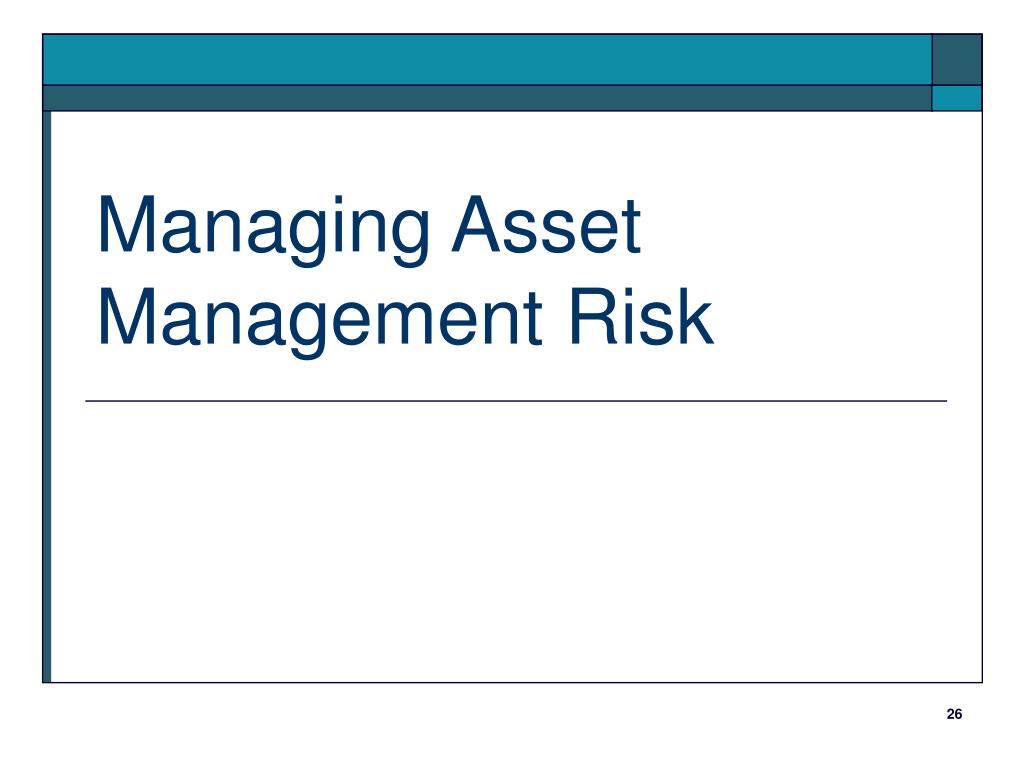Viewport: 1024px width, 768px height.
Task: Click the horizontal divider line under the title
Action: click(516, 401)
